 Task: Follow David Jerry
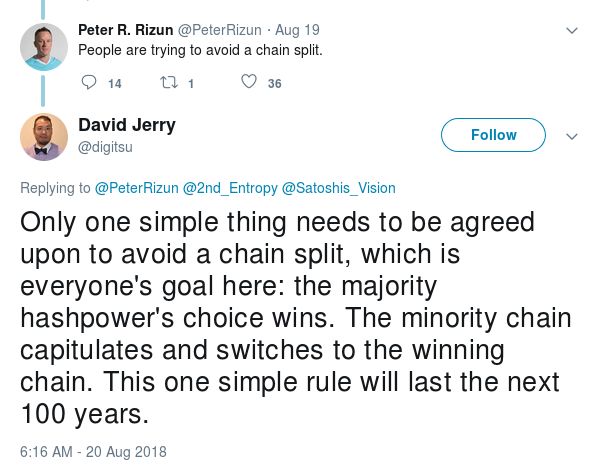tap(493, 135)
